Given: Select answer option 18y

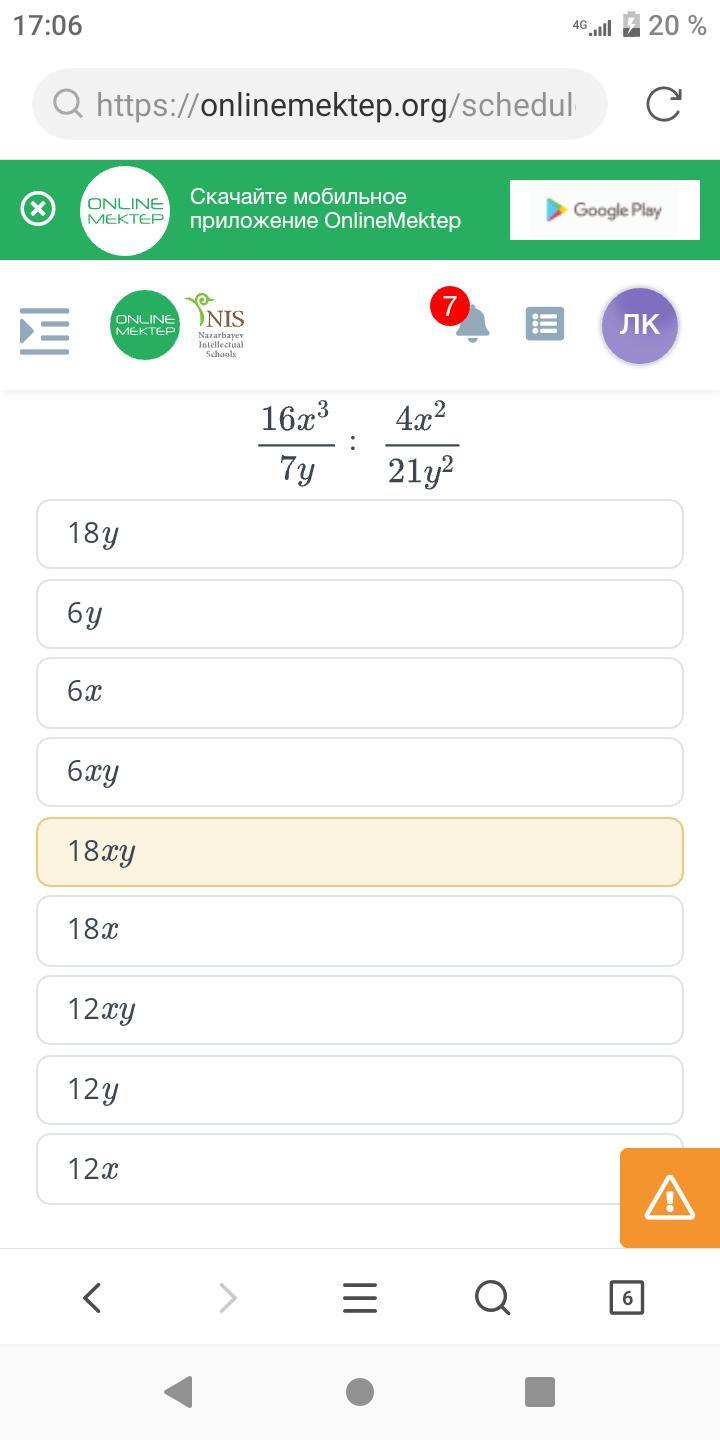Looking at the screenshot, I should coord(360,534).
